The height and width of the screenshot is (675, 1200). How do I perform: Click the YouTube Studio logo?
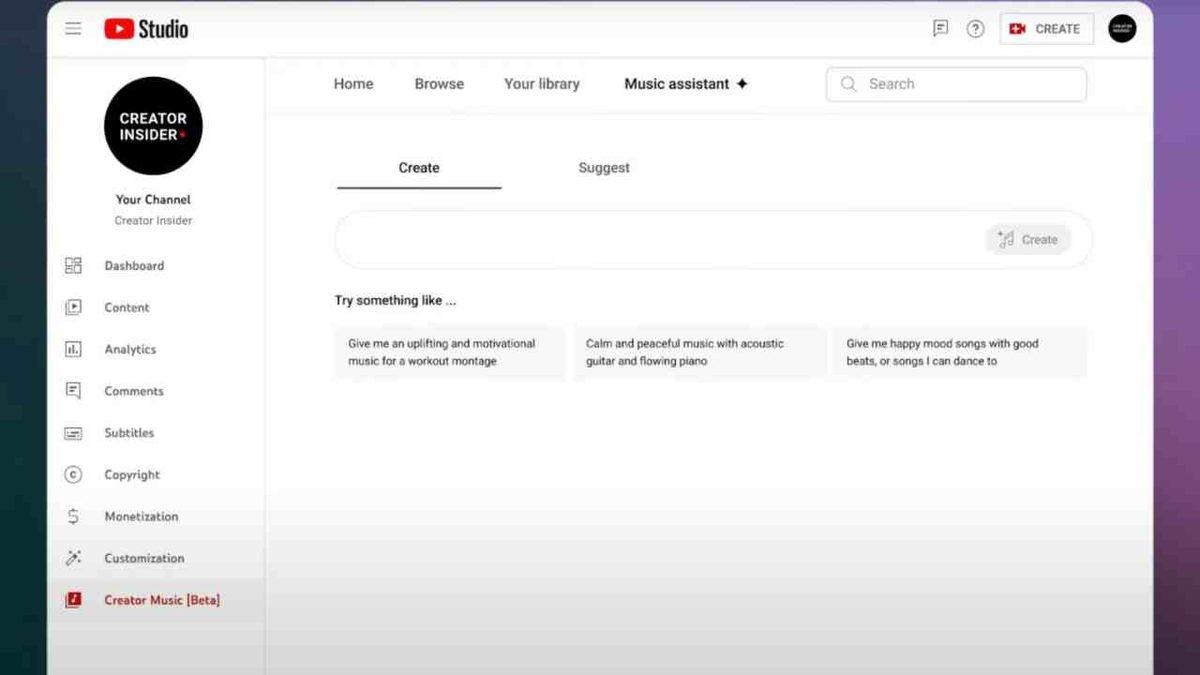pyautogui.click(x=146, y=29)
